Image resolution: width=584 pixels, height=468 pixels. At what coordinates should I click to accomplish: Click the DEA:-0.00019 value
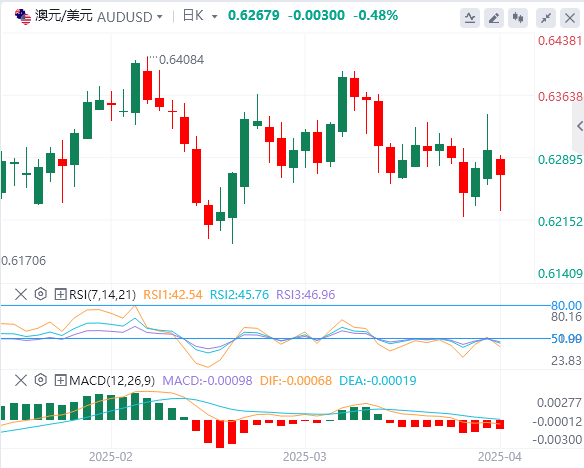(378, 381)
